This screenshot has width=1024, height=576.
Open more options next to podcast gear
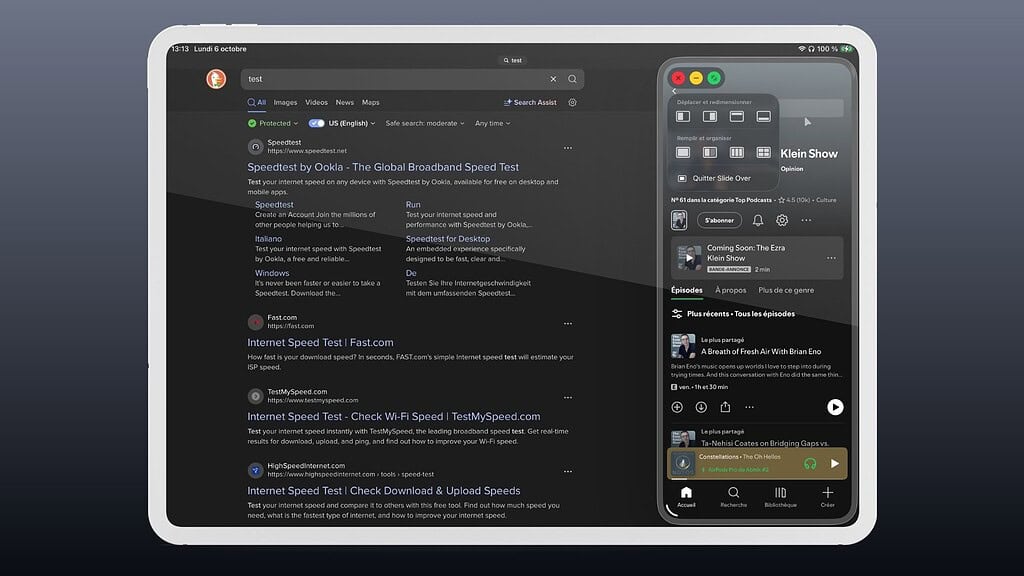[807, 220]
